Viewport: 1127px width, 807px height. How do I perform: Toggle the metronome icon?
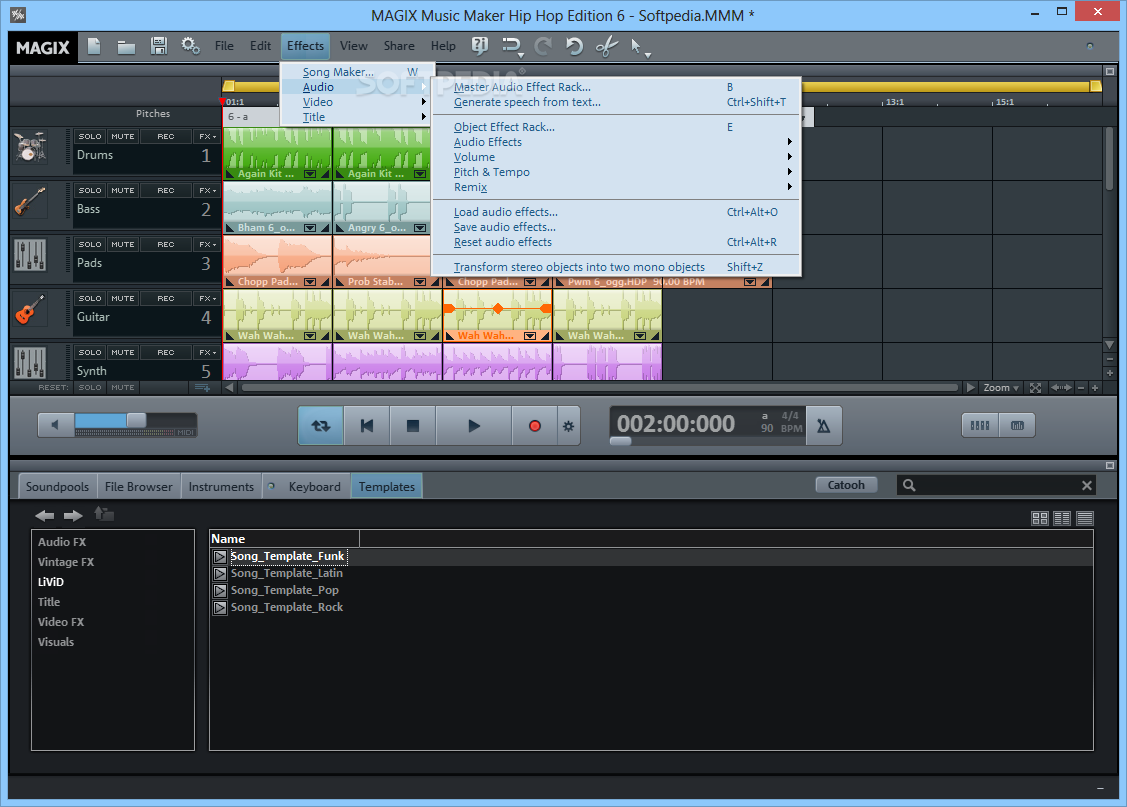tap(824, 426)
